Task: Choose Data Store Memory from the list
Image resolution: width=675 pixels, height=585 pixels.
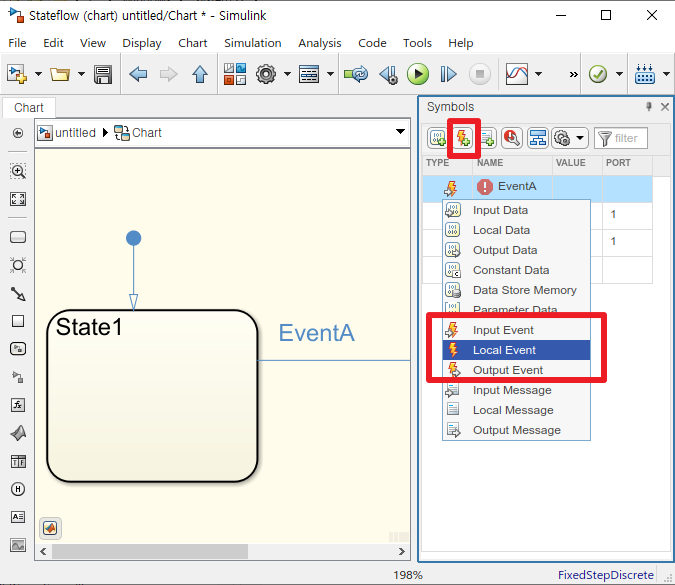Action: tap(516, 290)
